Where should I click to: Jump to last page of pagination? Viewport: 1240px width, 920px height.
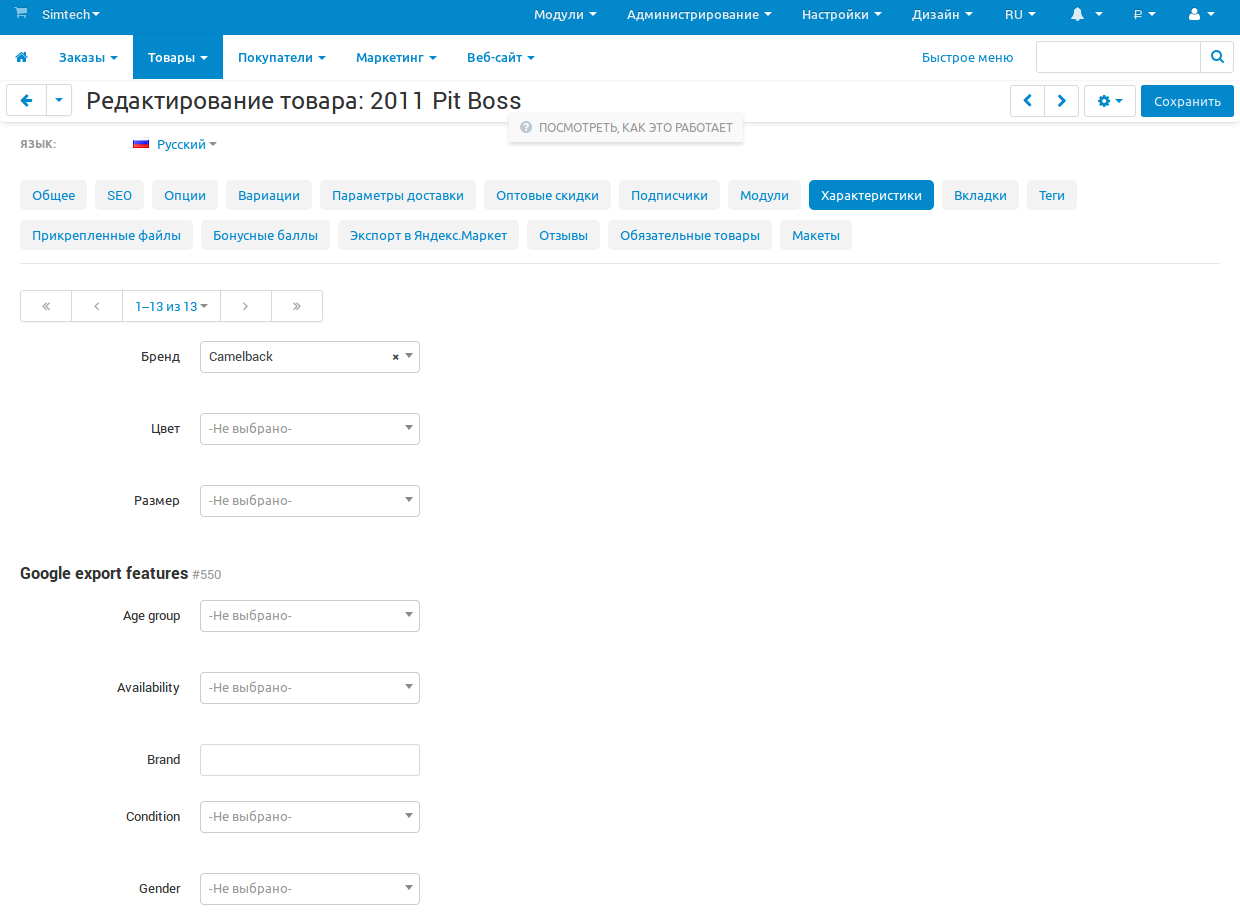(297, 306)
